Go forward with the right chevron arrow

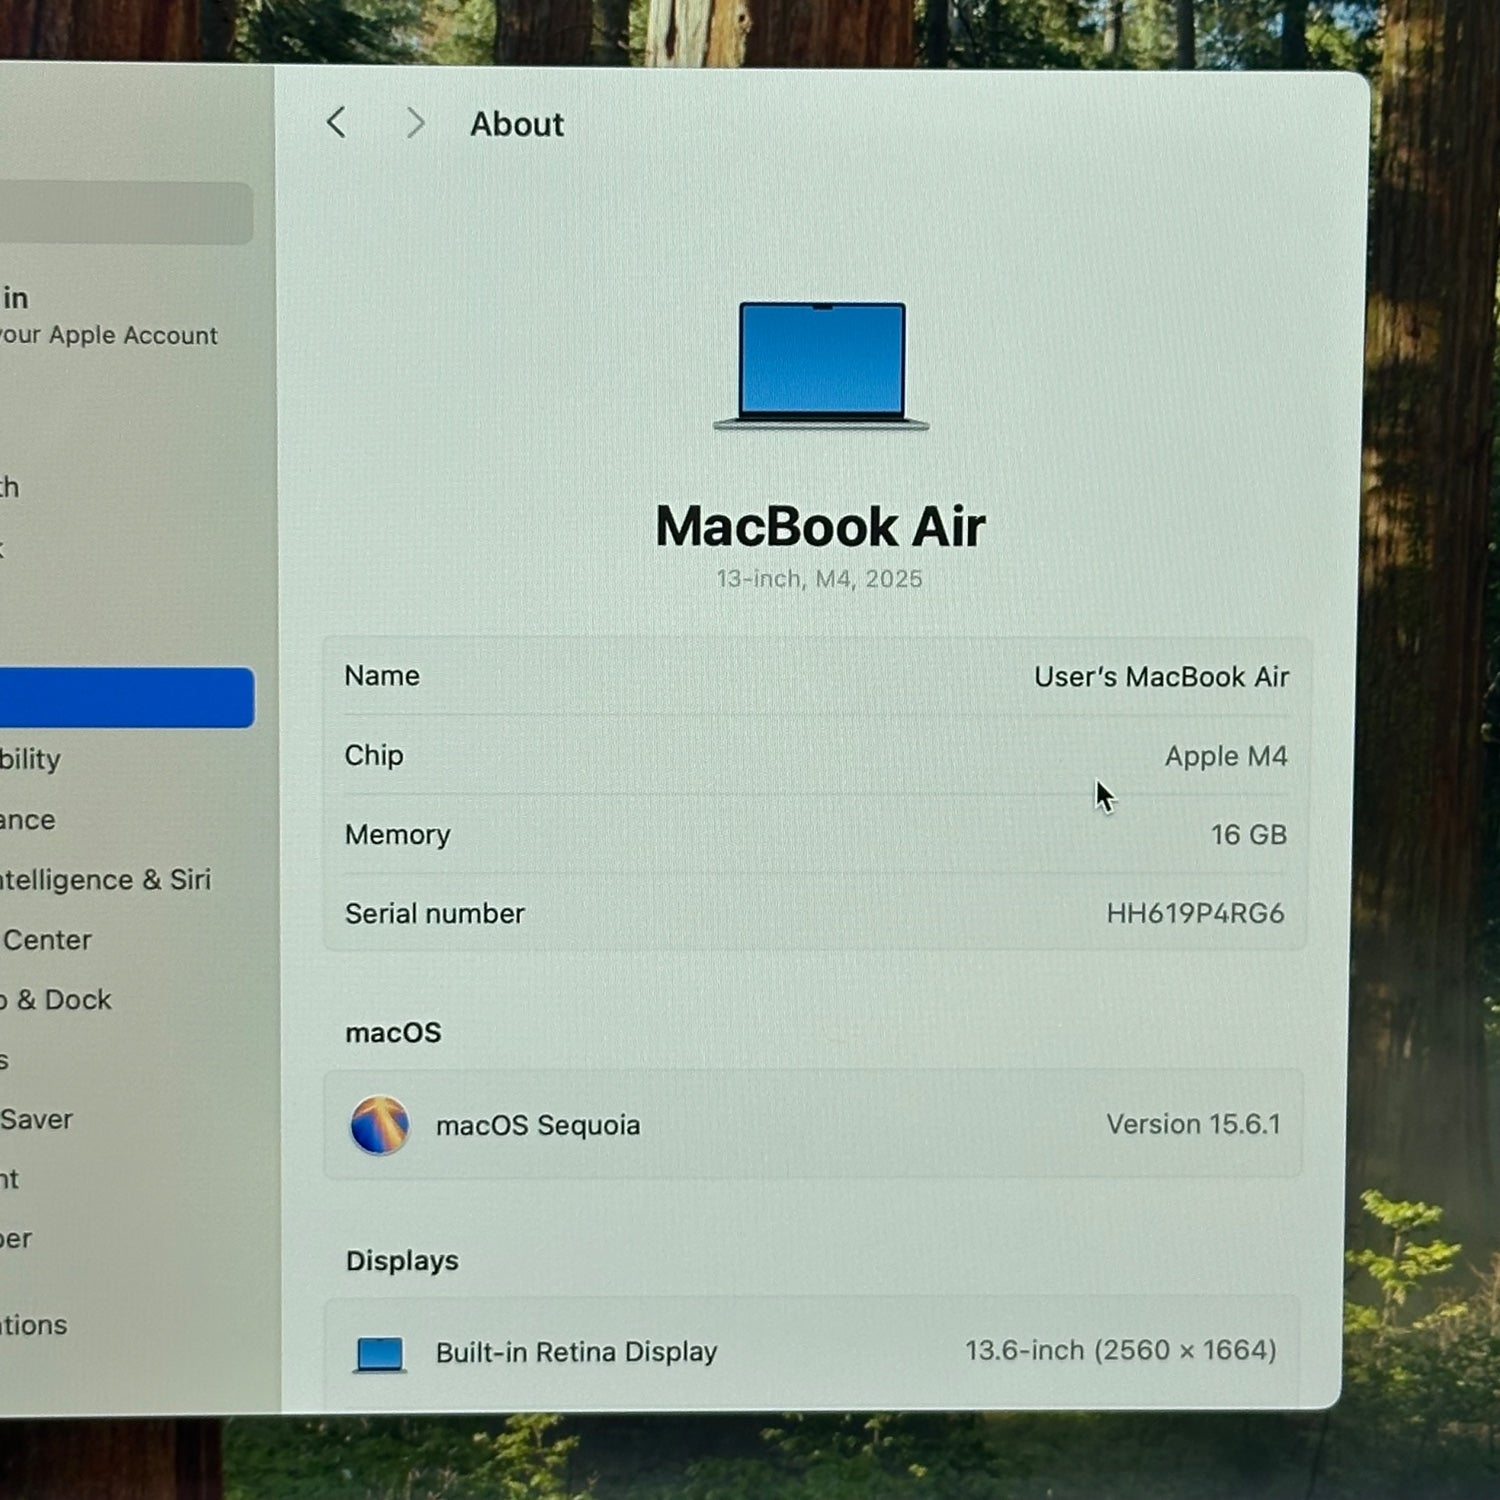[415, 123]
